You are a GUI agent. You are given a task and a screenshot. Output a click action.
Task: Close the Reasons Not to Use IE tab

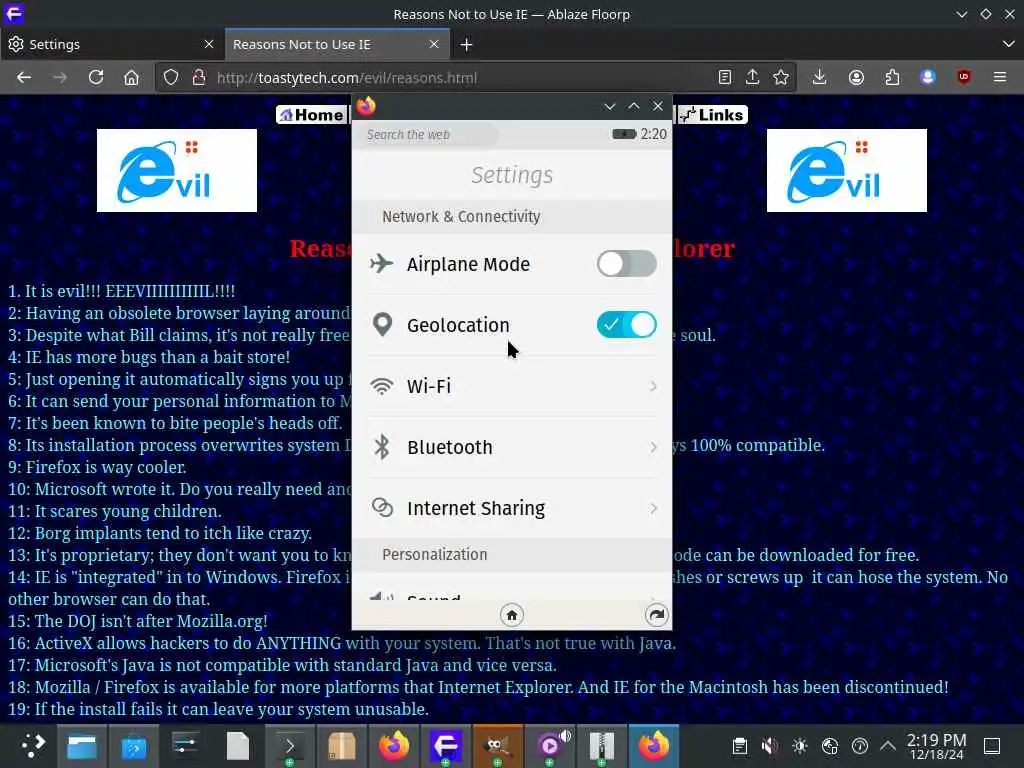434,44
